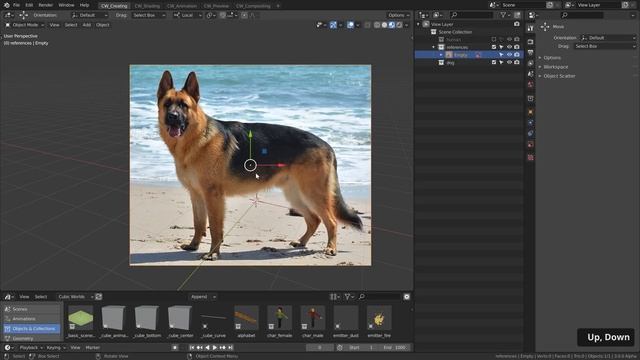Open the Help menu

point(84,5)
